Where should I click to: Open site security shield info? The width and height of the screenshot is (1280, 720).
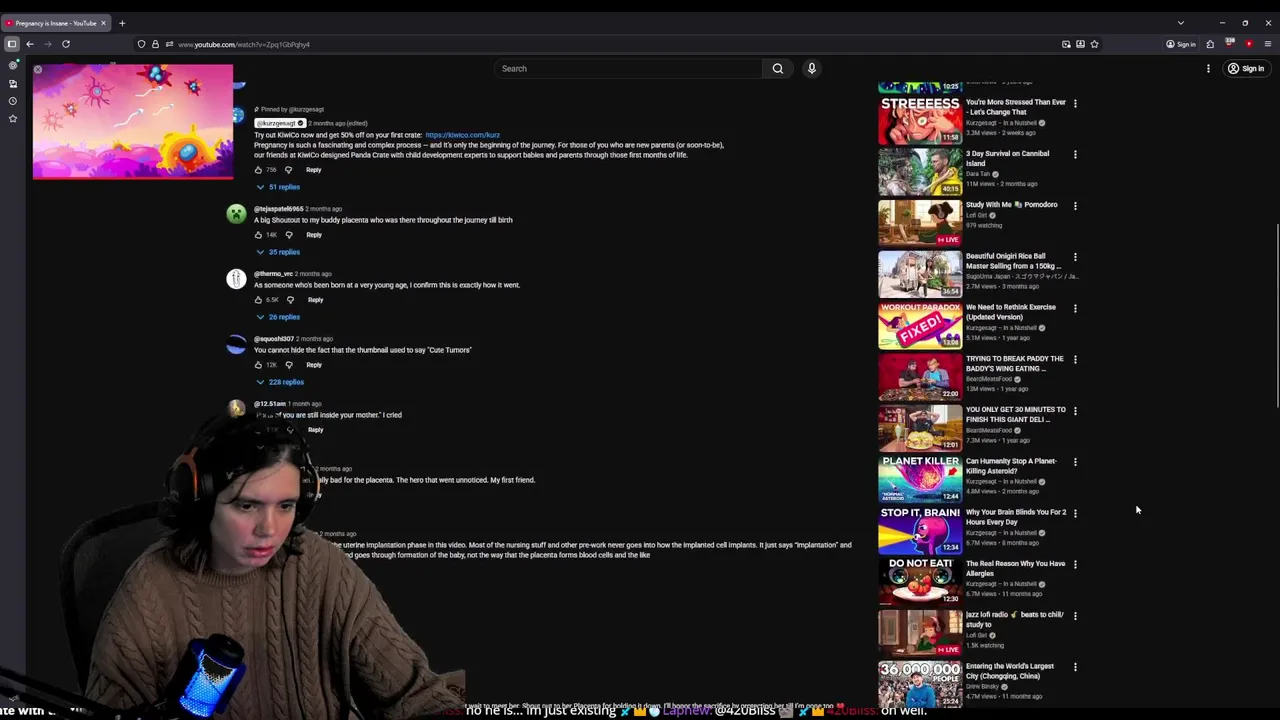coord(141,44)
